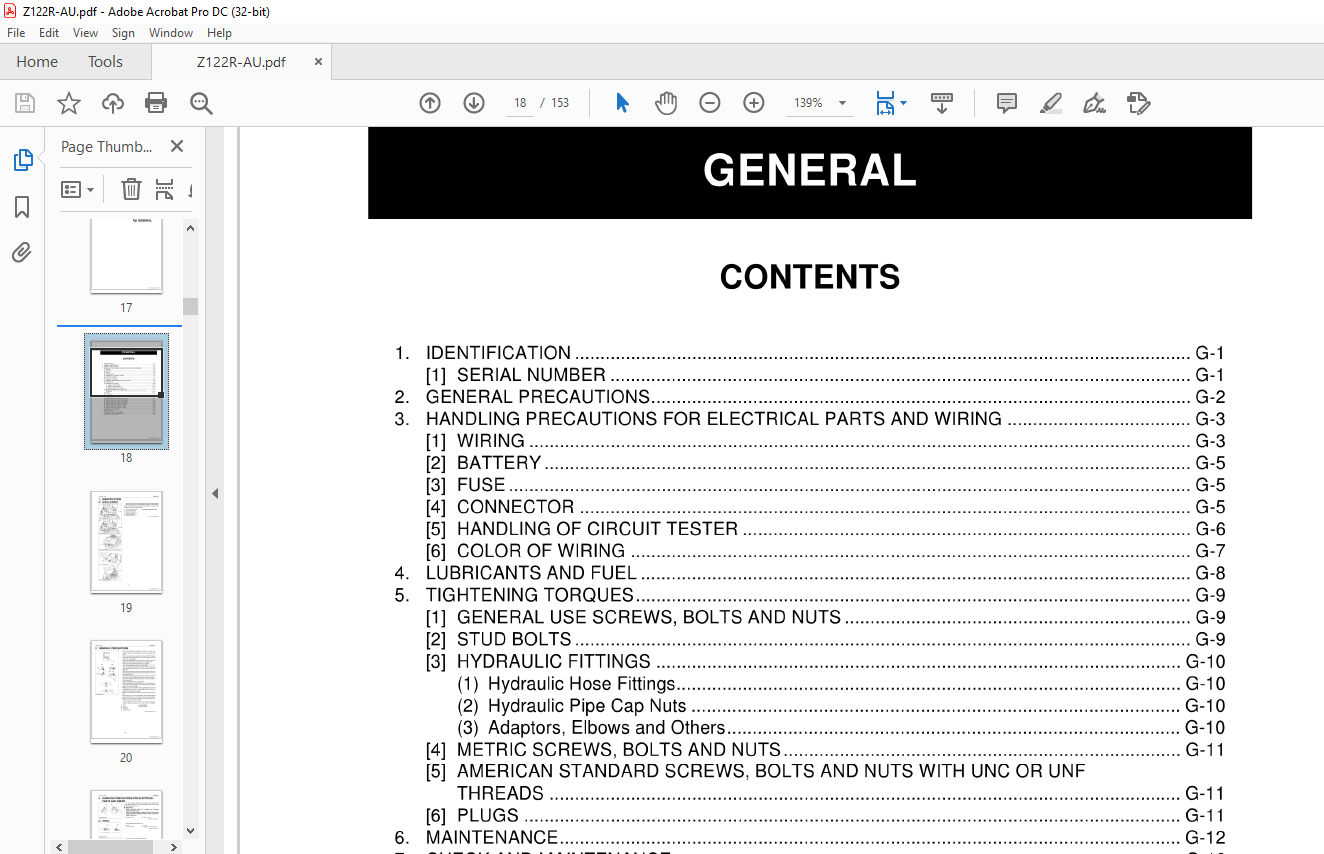Open the Sign menu
This screenshot has width=1324, height=854.
pos(123,33)
